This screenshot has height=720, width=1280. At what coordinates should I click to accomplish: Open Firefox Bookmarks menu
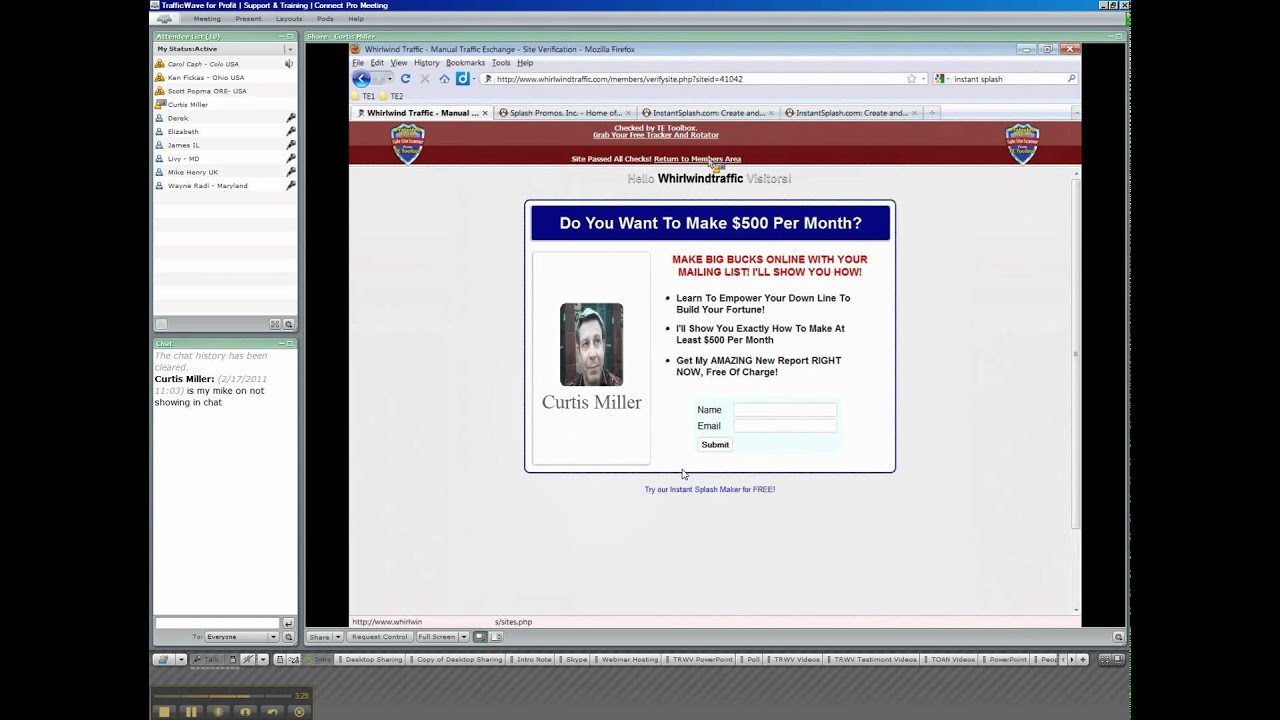465,63
